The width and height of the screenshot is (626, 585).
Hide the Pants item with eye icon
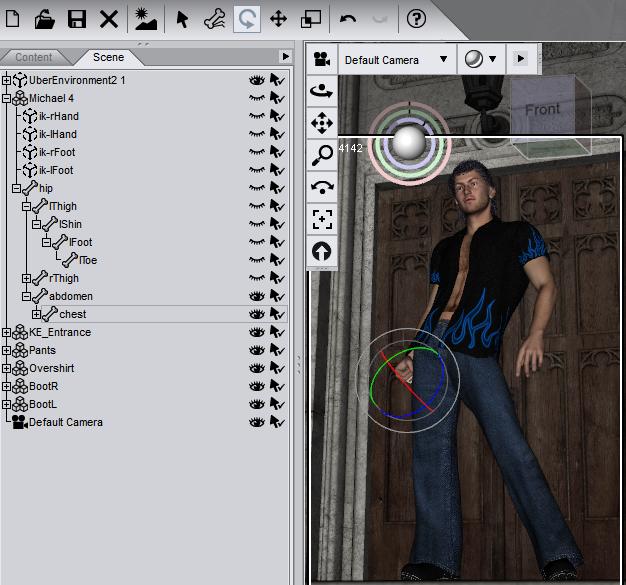click(257, 350)
